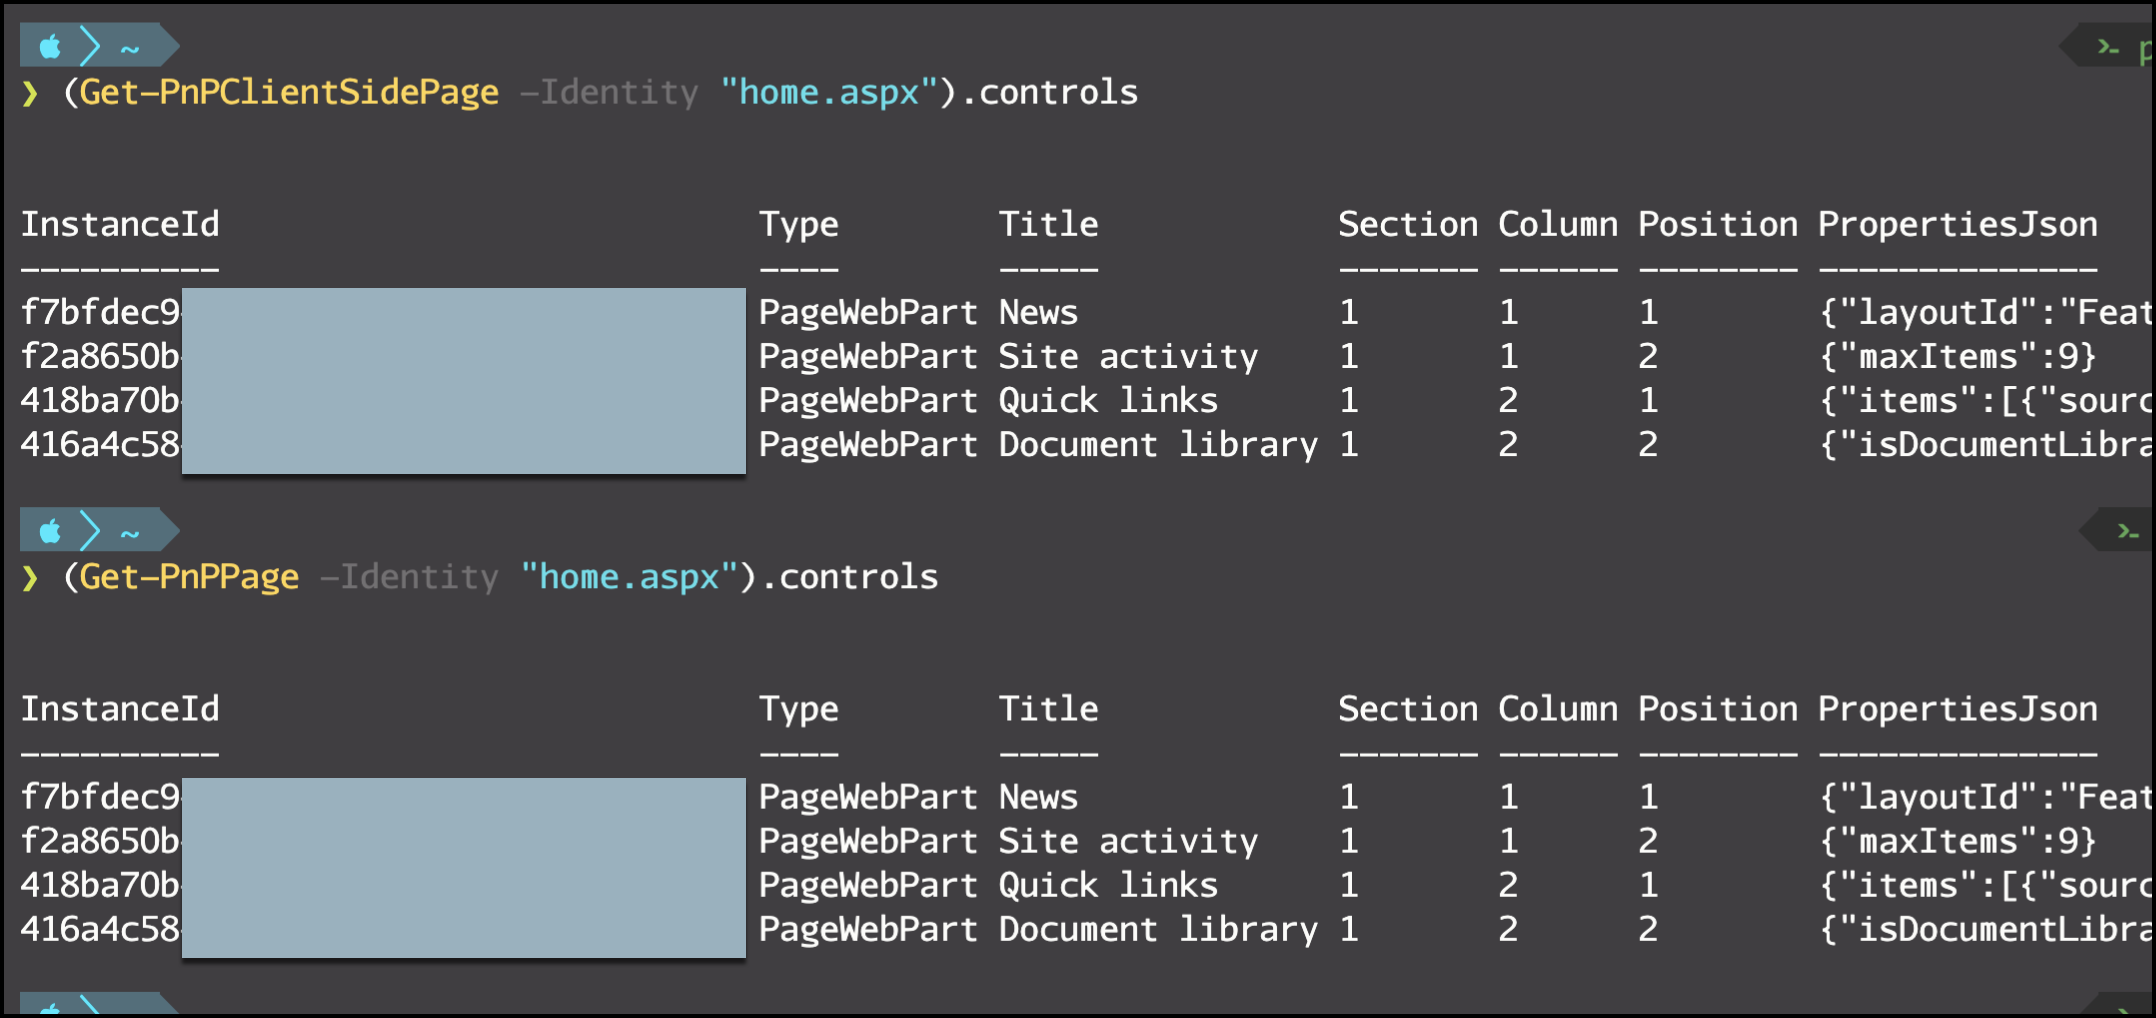2156x1018 pixels.
Task: Click the Get-PnPPage command text
Action: (x=188, y=577)
